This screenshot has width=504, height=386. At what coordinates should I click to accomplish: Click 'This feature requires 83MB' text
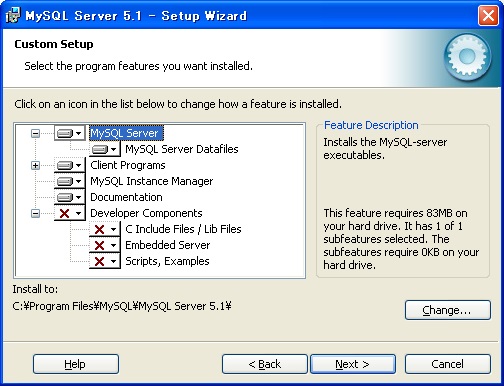401,239
